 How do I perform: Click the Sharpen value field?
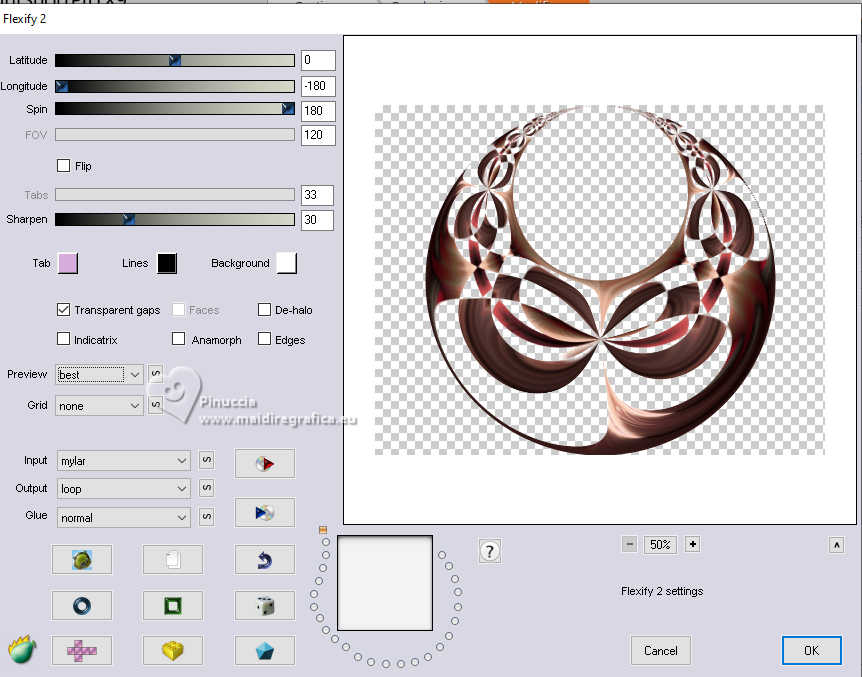[x=317, y=219]
